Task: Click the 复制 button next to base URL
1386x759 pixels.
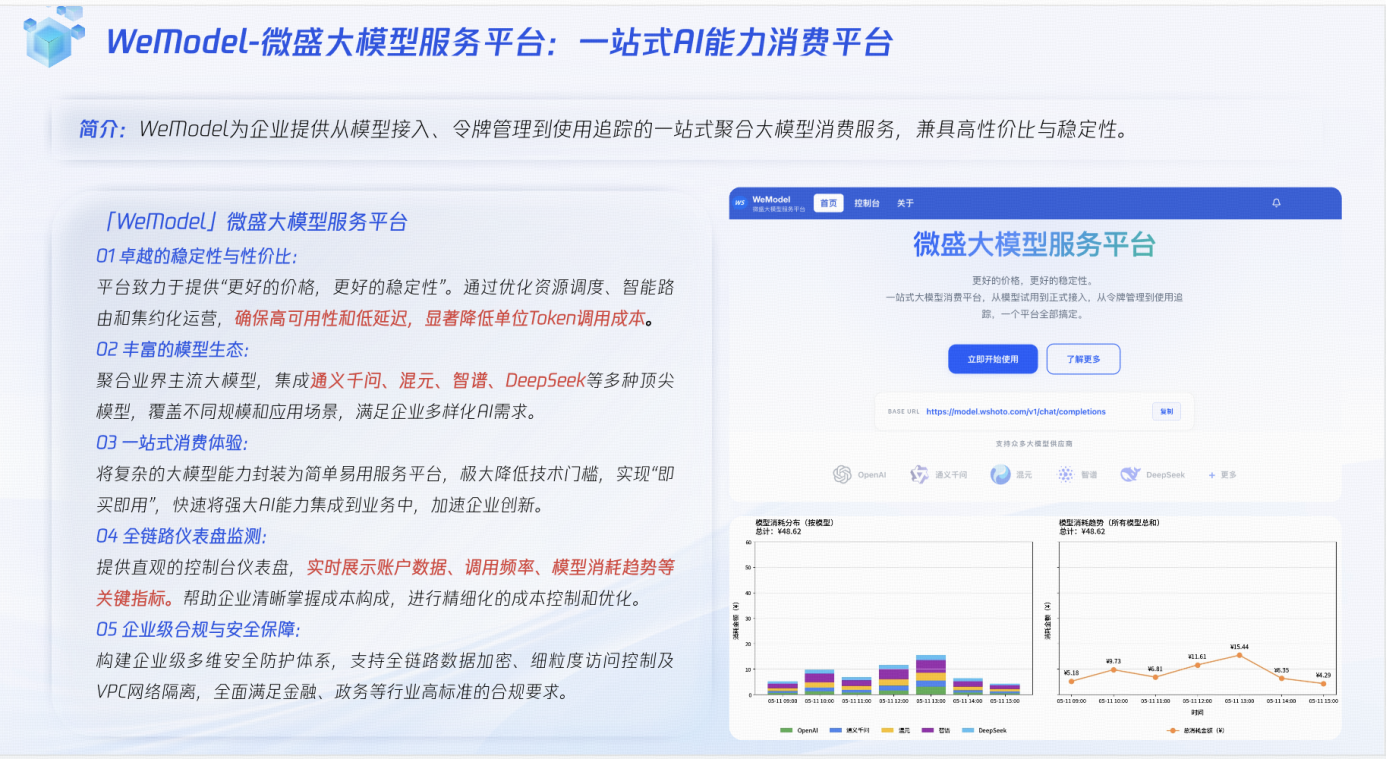Action: click(1166, 411)
